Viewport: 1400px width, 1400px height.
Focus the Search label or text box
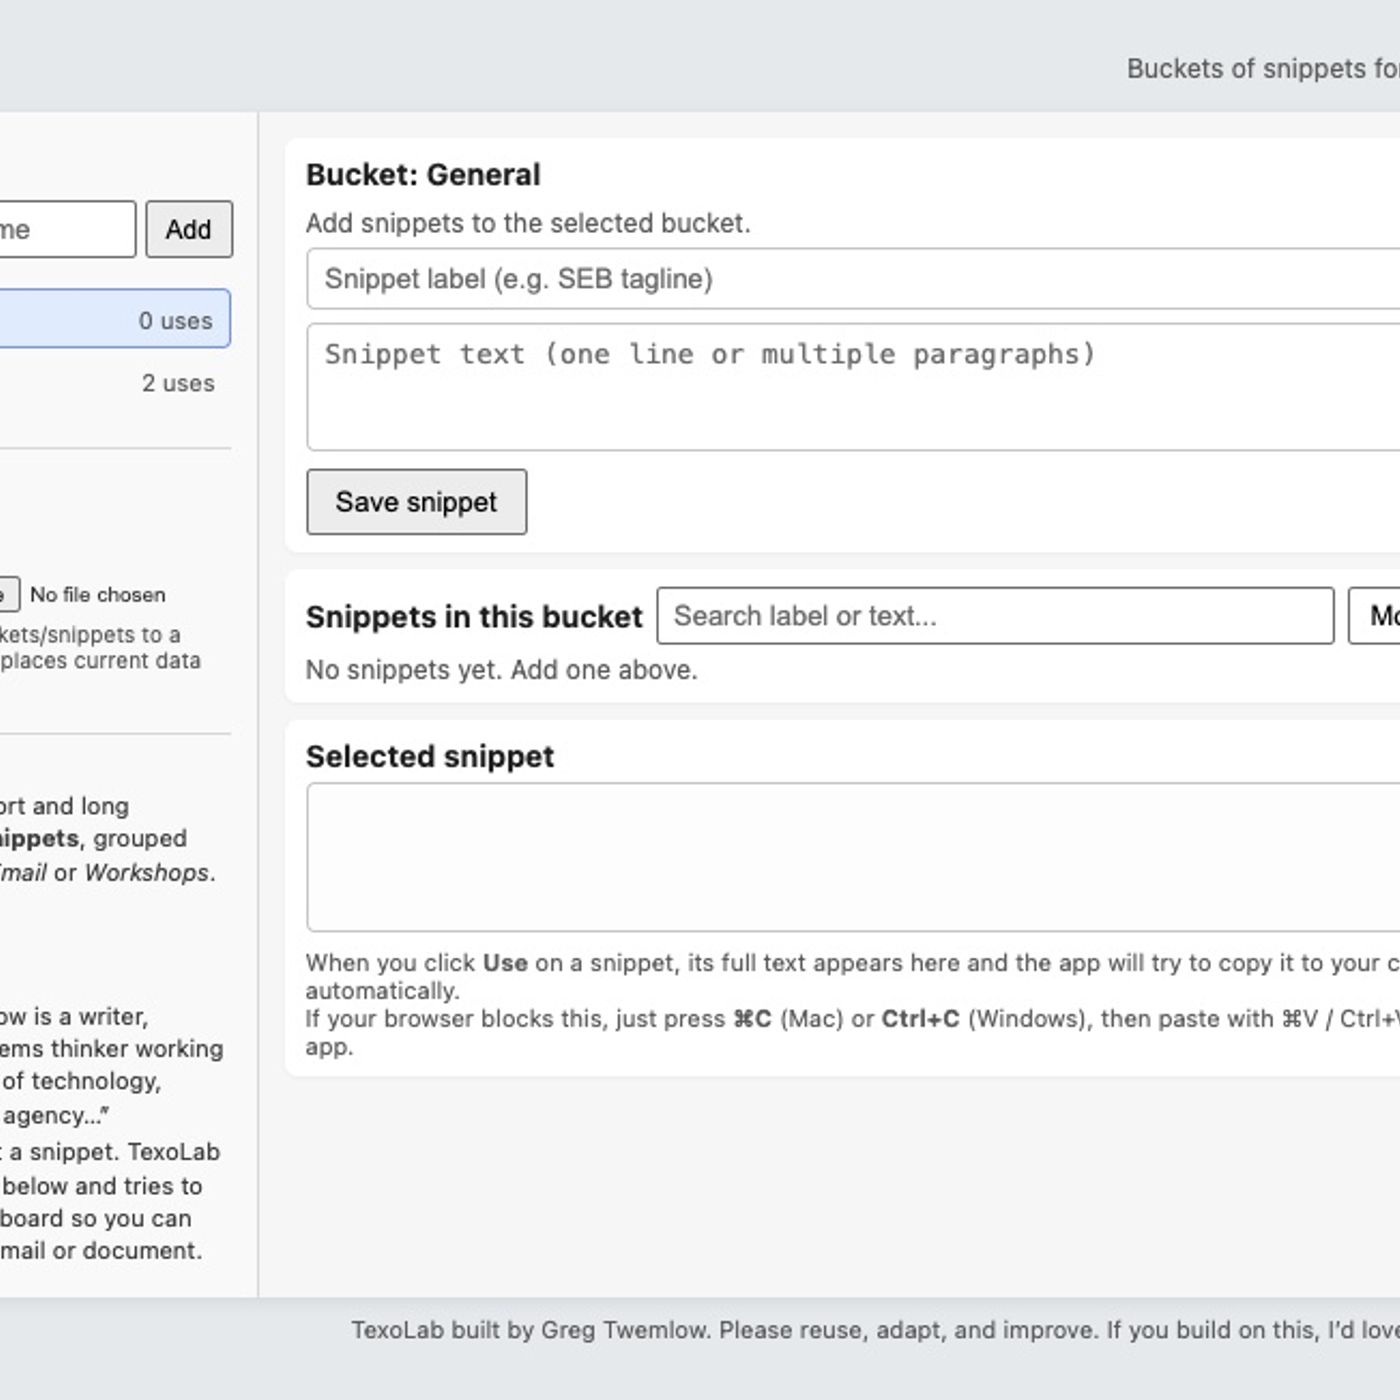pyautogui.click(x=994, y=616)
